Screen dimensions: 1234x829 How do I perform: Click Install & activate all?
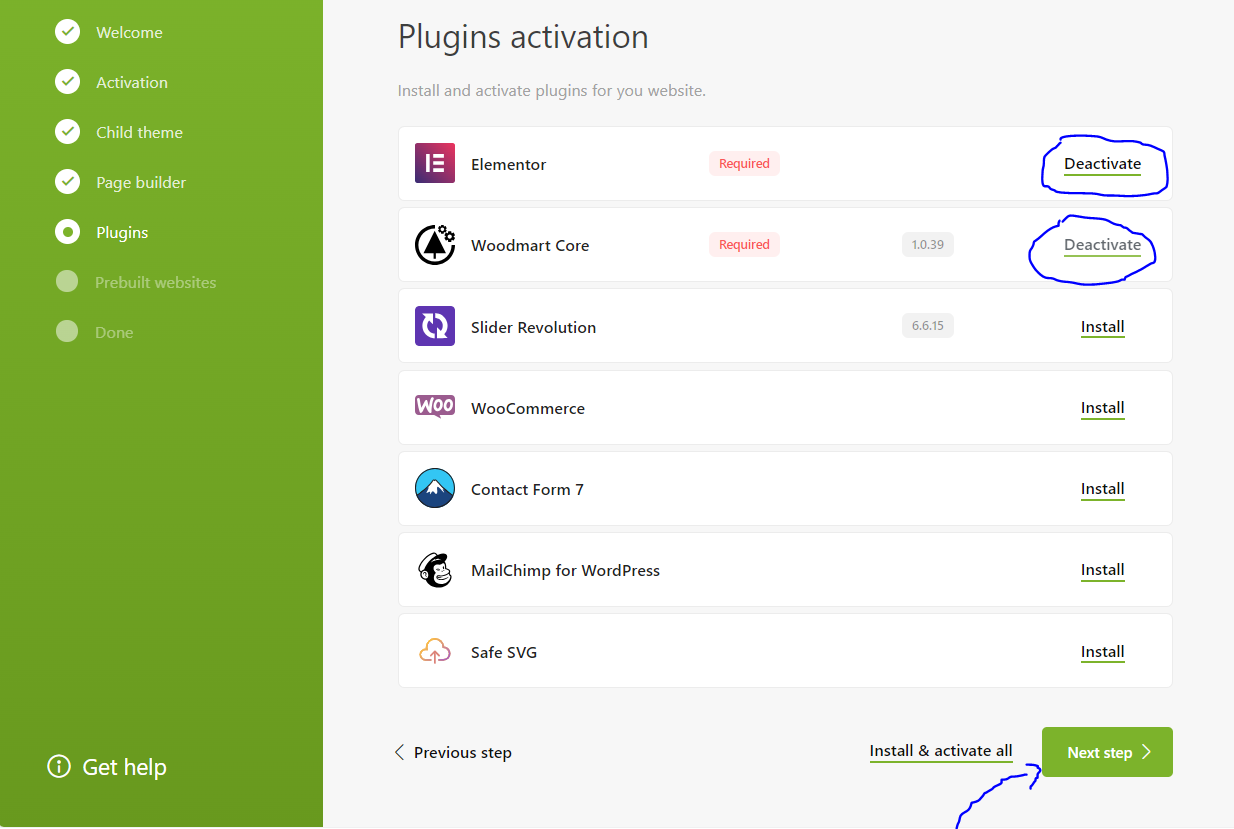[x=940, y=751]
